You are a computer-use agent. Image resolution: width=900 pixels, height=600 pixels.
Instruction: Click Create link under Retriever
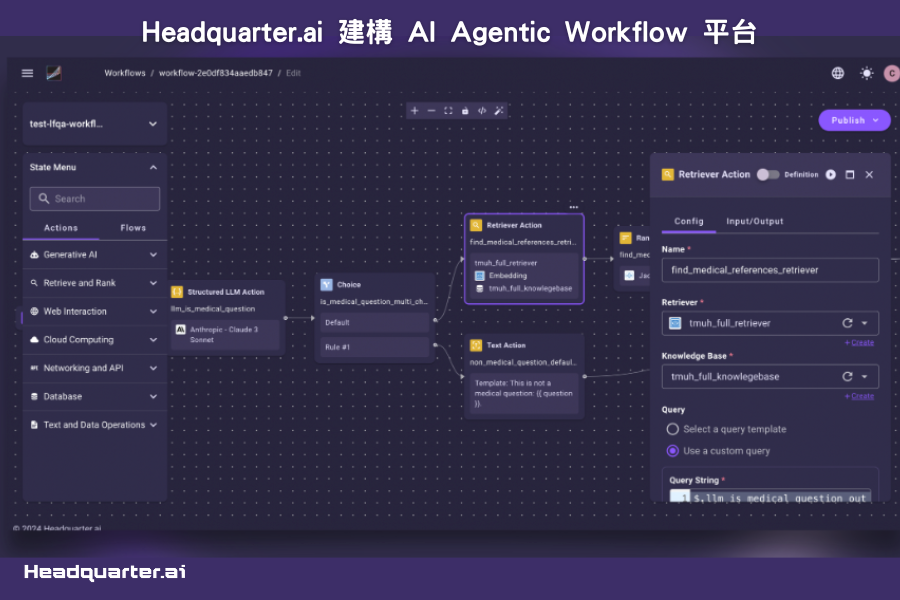pyautogui.click(x=862, y=343)
